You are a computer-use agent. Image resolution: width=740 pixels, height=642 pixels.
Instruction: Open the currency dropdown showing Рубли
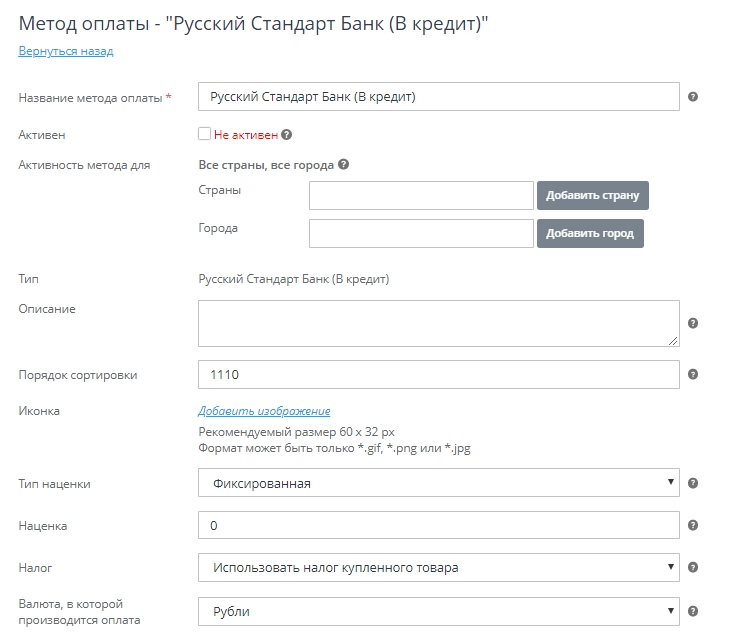[439, 611]
